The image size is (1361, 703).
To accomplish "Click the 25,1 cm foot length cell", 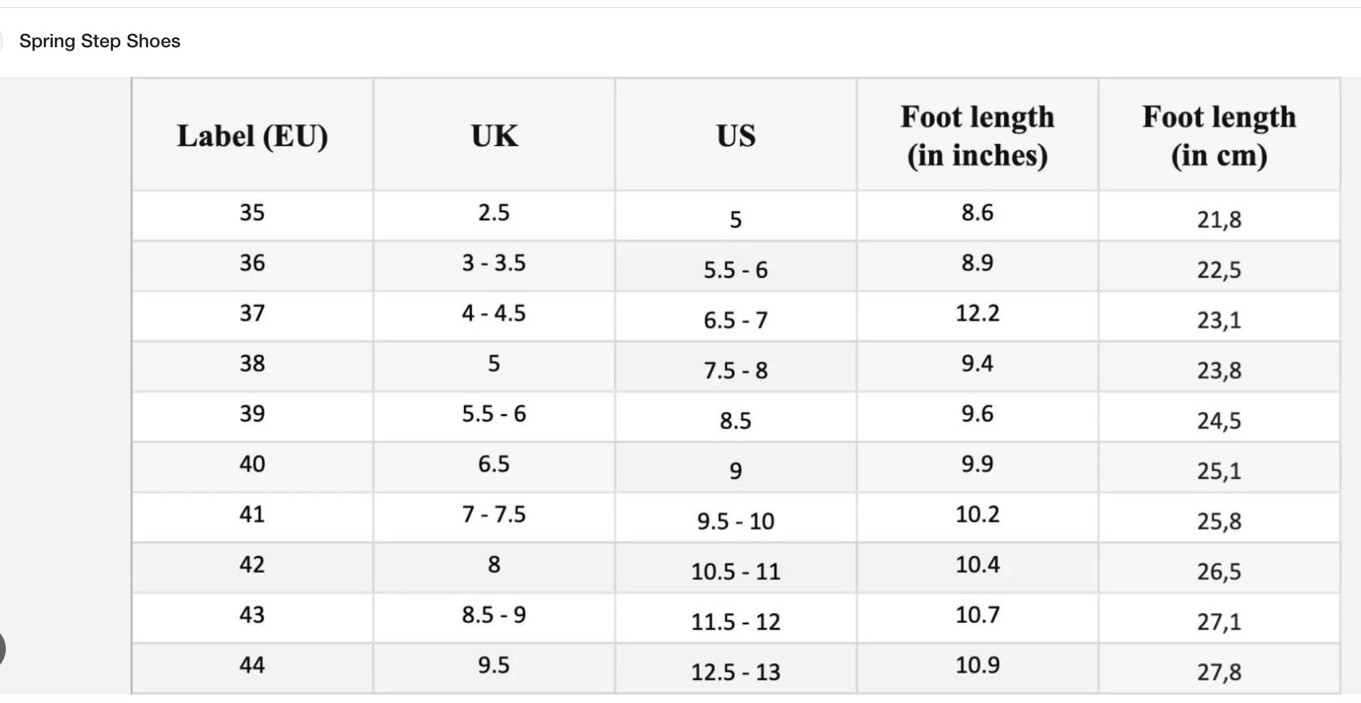I will click(x=1219, y=466).
